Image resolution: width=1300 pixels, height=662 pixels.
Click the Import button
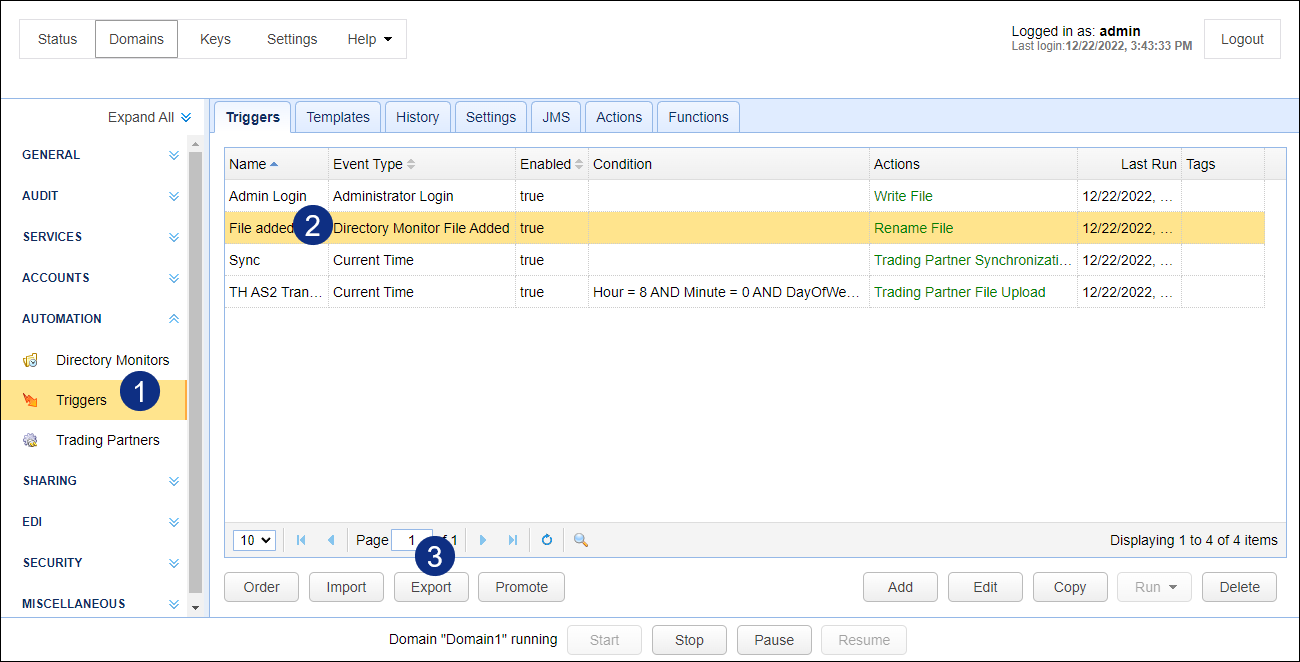[x=346, y=587]
